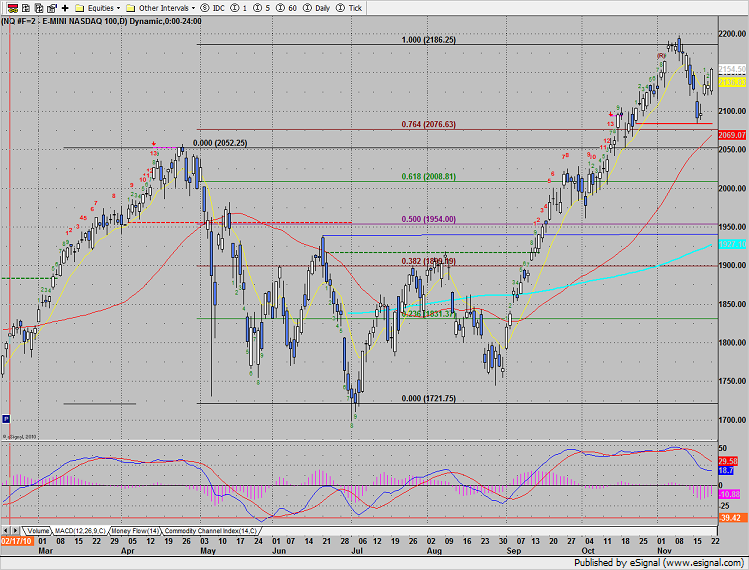Select the 5 minute interval
749x570 pixels.
pos(261,8)
